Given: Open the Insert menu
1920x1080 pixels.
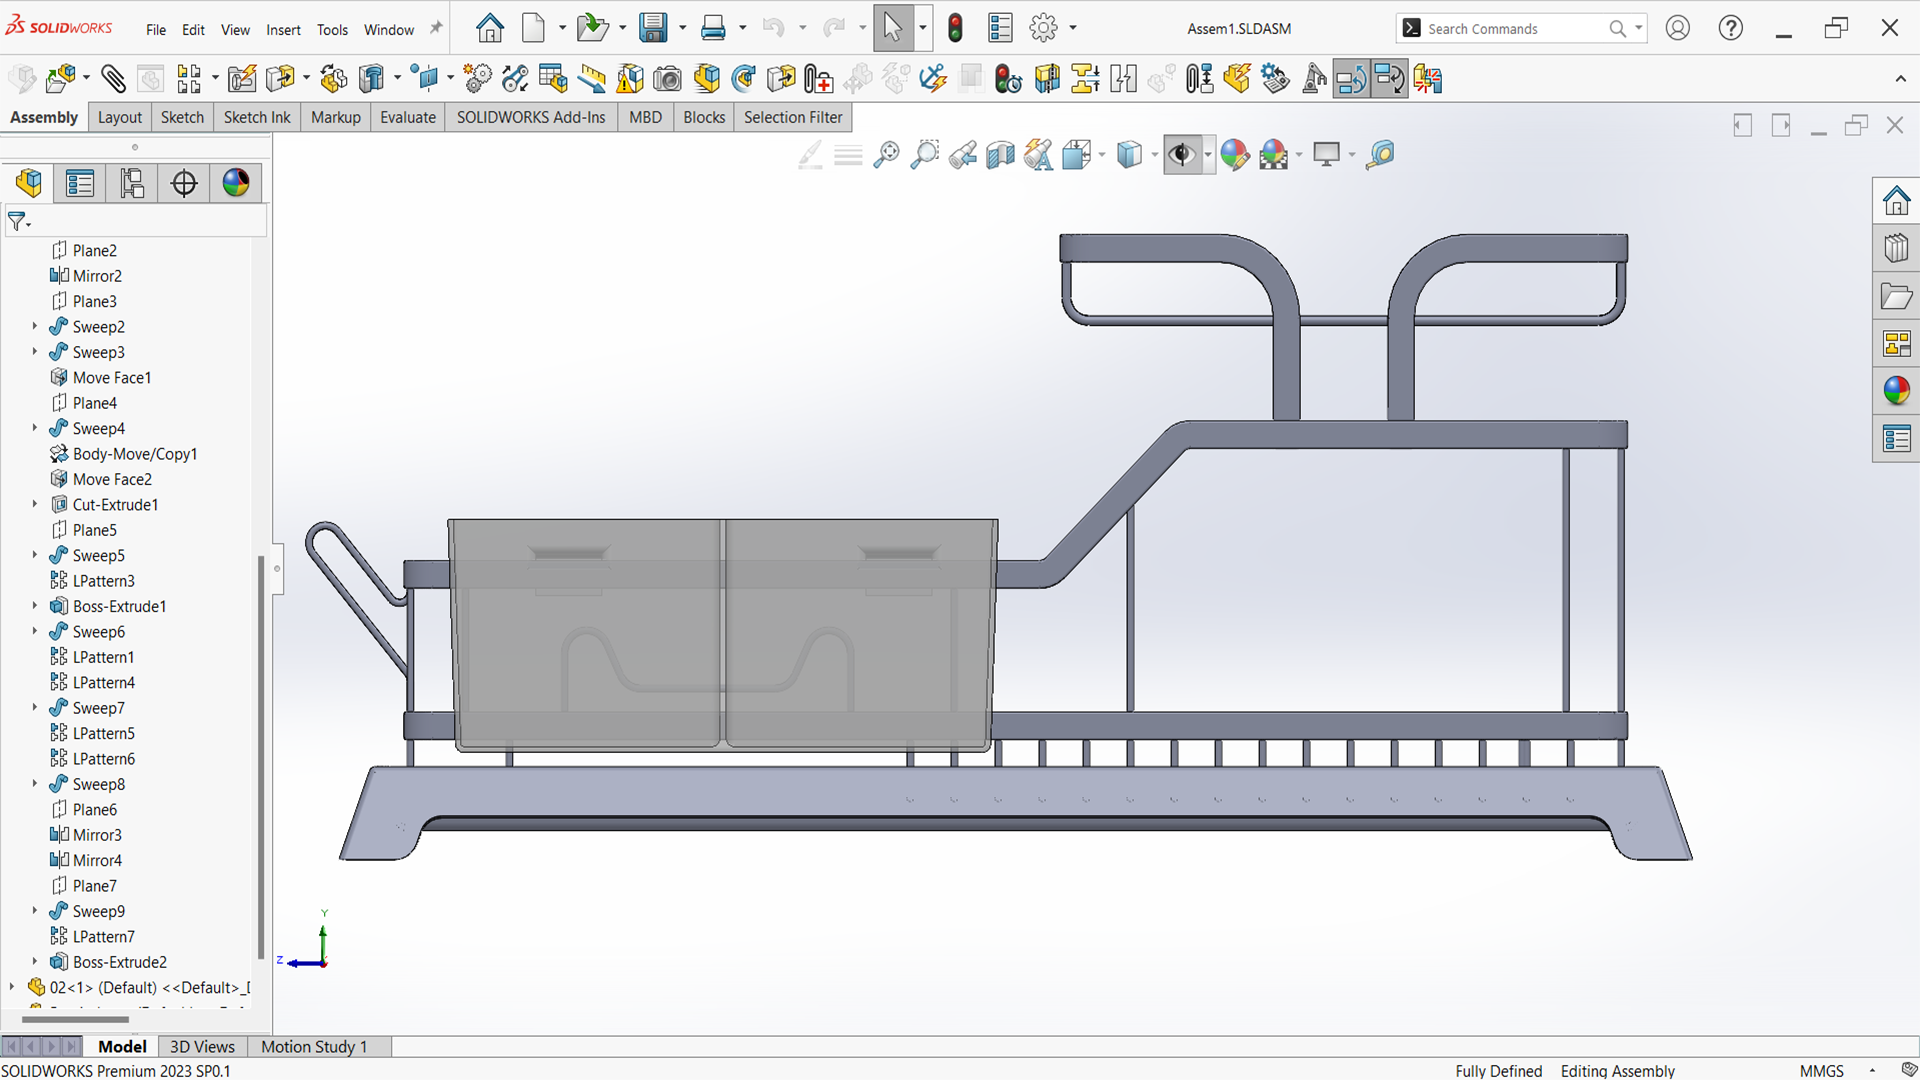Looking at the screenshot, I should coord(283,29).
